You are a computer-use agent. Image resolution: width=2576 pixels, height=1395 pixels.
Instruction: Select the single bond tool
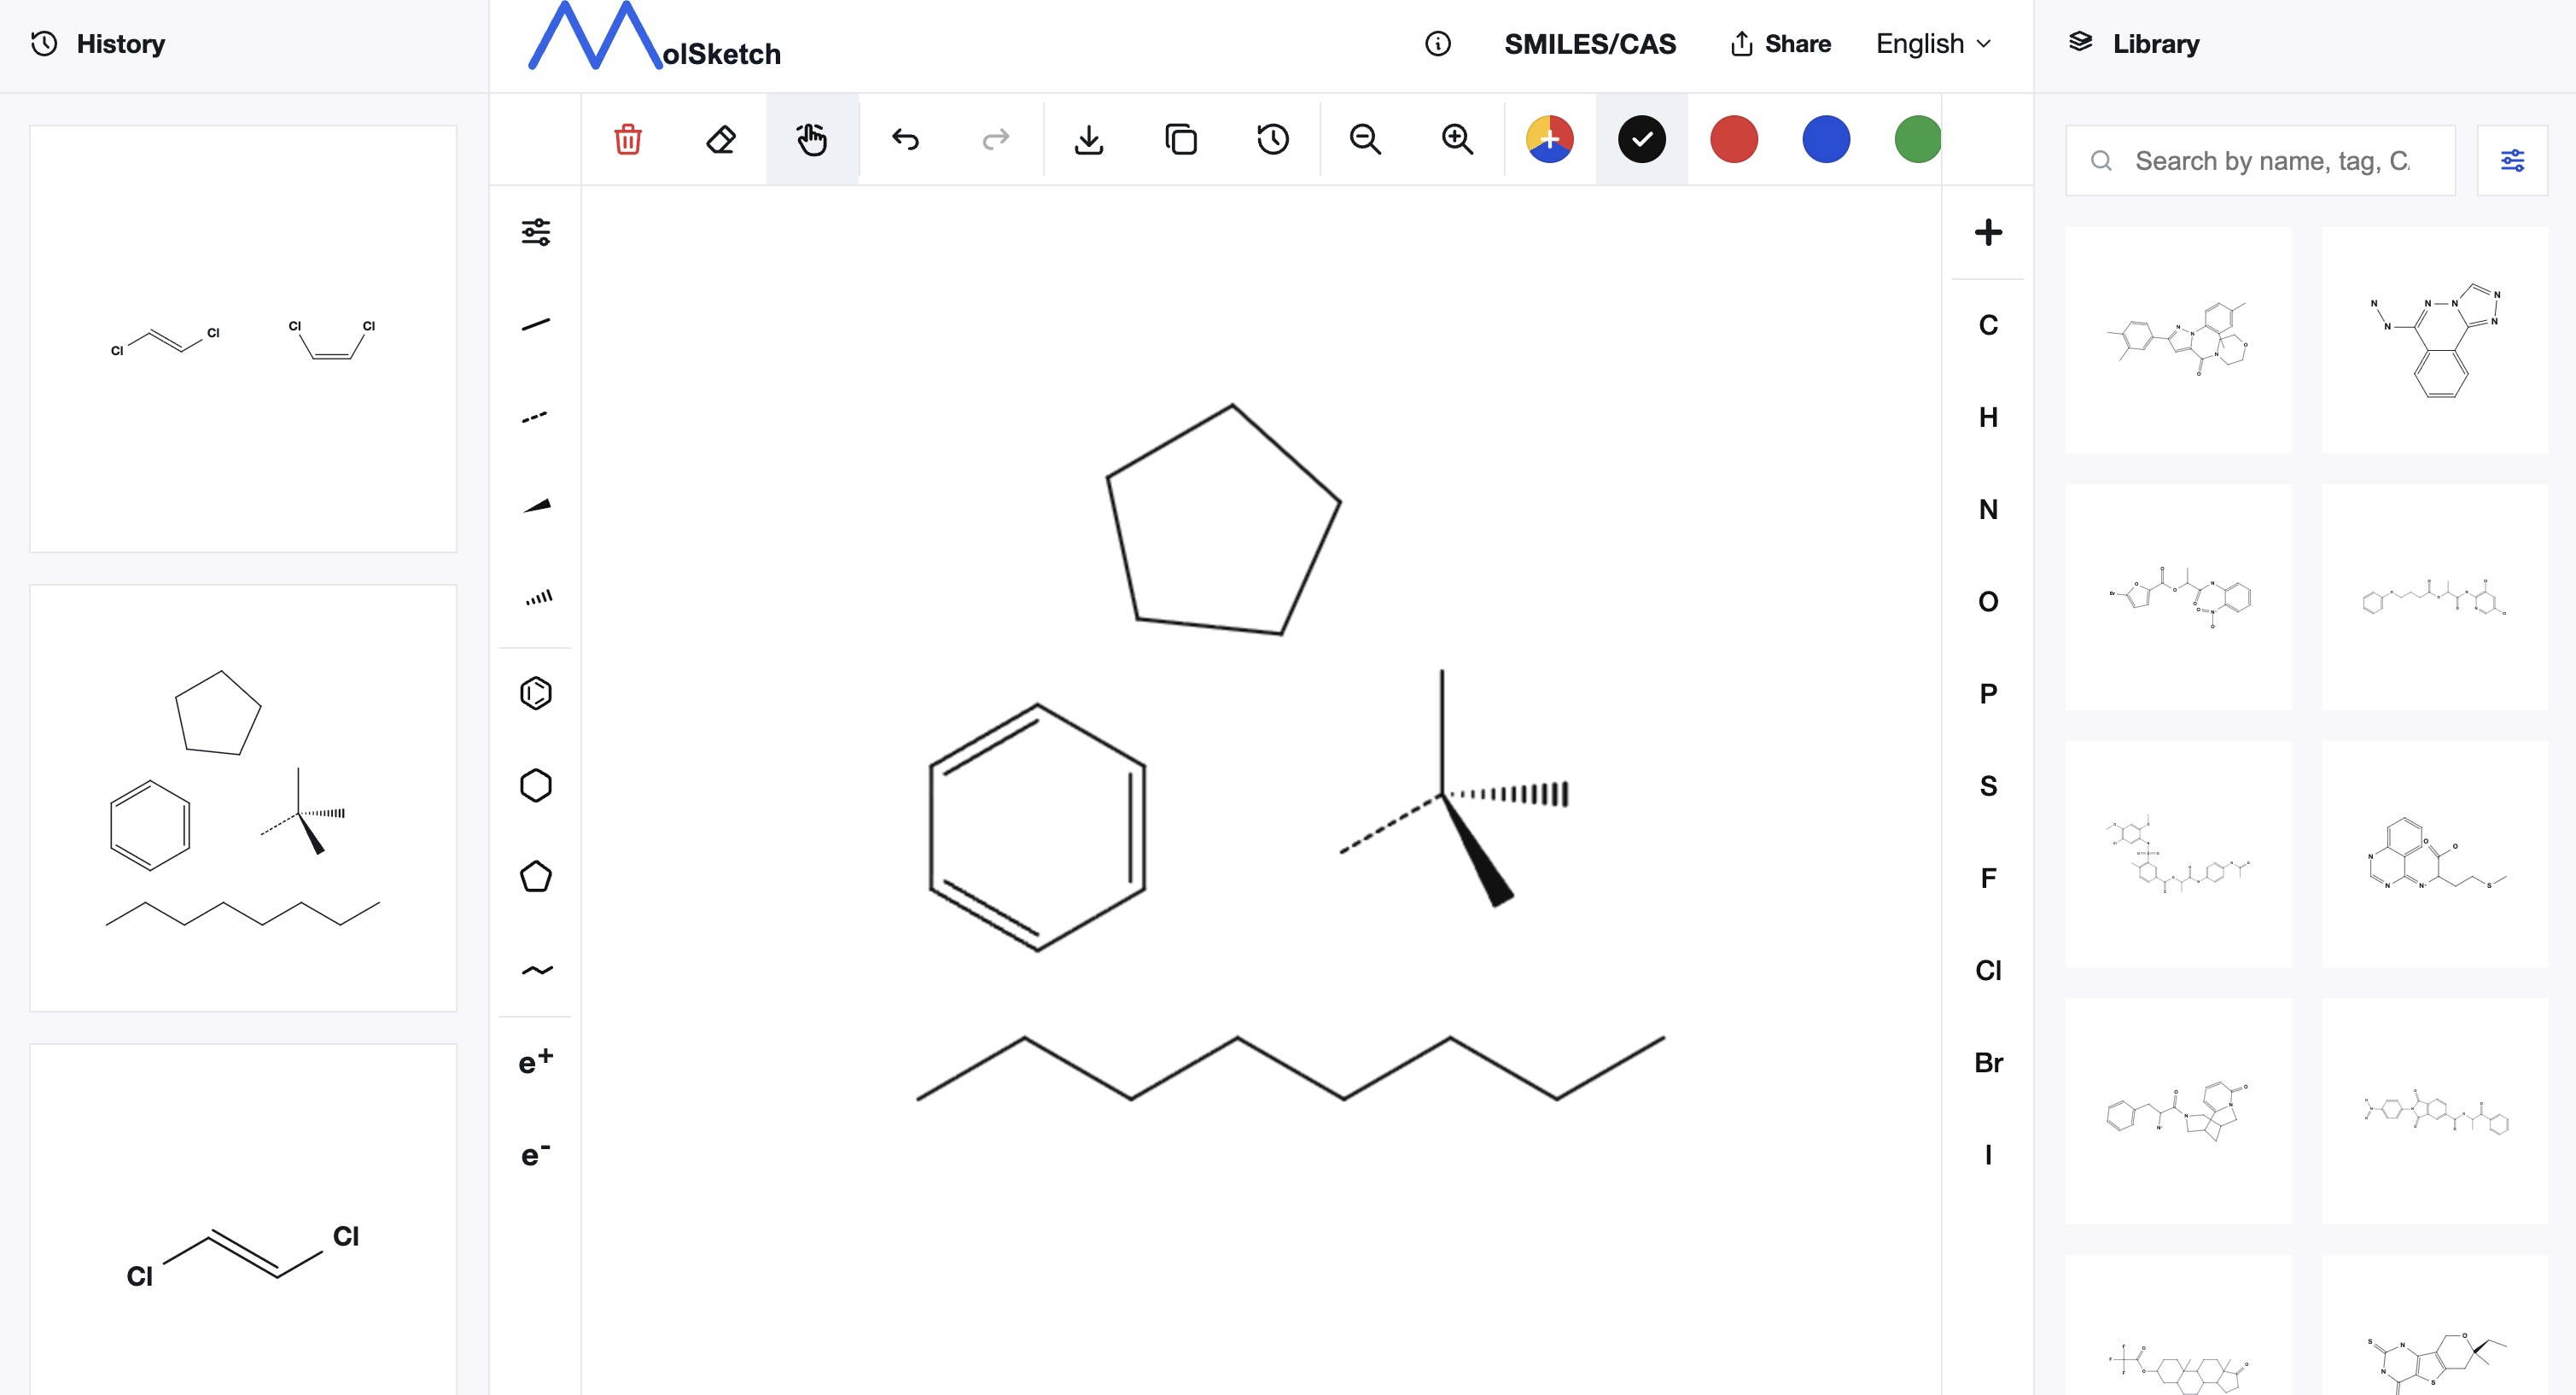536,324
